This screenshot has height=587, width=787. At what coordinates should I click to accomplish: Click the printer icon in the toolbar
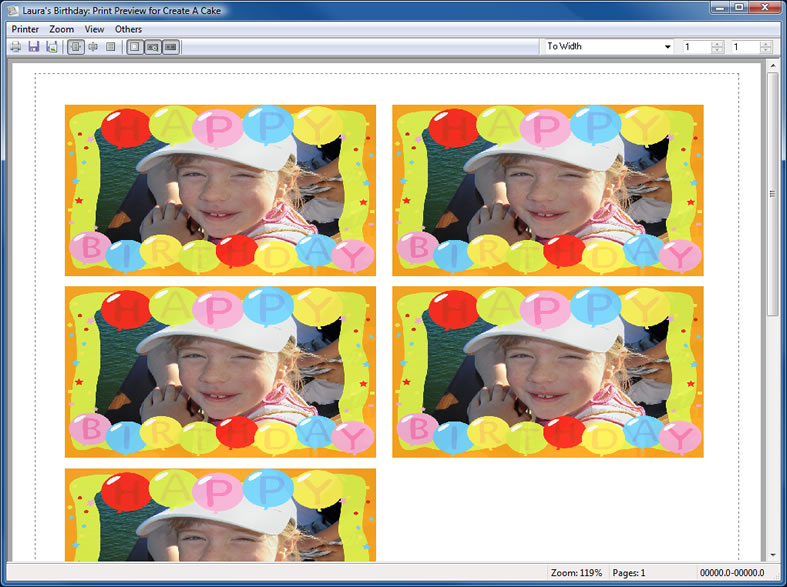[16, 47]
